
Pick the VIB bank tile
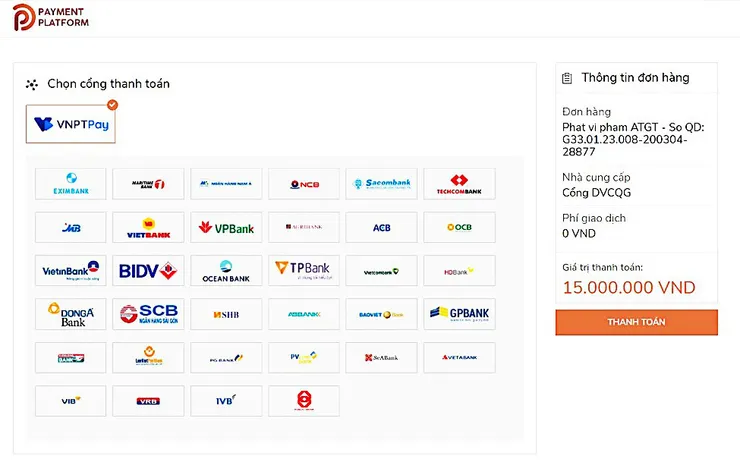[70, 401]
